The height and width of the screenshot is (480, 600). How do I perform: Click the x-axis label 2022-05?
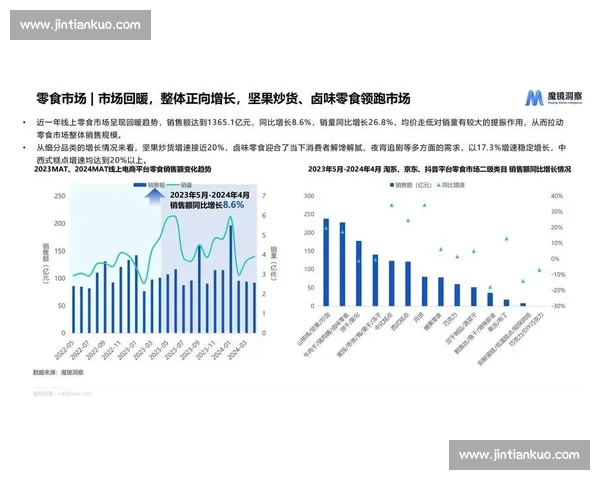pyautogui.click(x=64, y=349)
